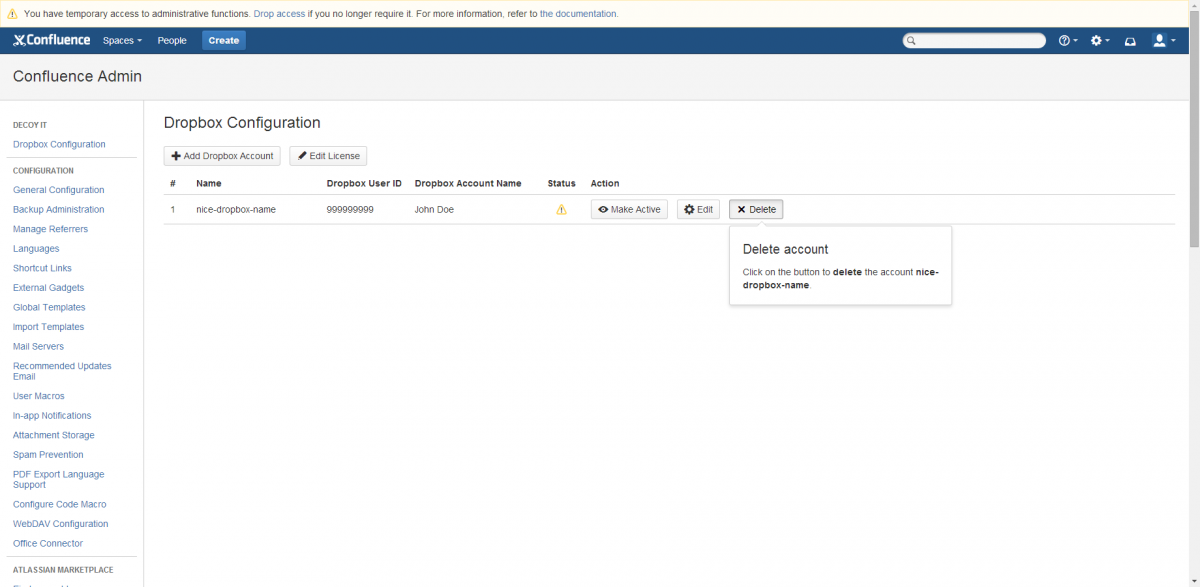Click the Drop access link
The image size is (1200, 587).
[x=280, y=14]
